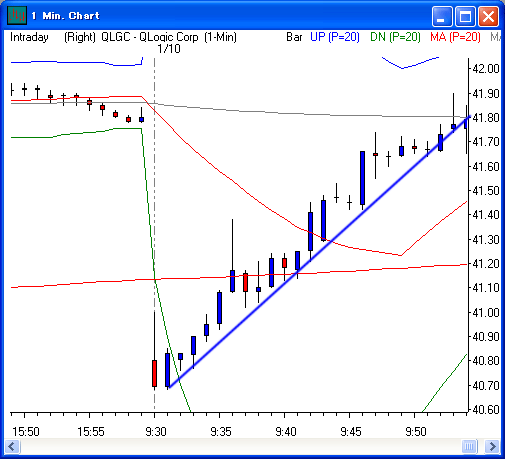Image resolution: width=505 pixels, height=459 pixels.
Task: Click the right scroll arrow button
Action: [492, 446]
